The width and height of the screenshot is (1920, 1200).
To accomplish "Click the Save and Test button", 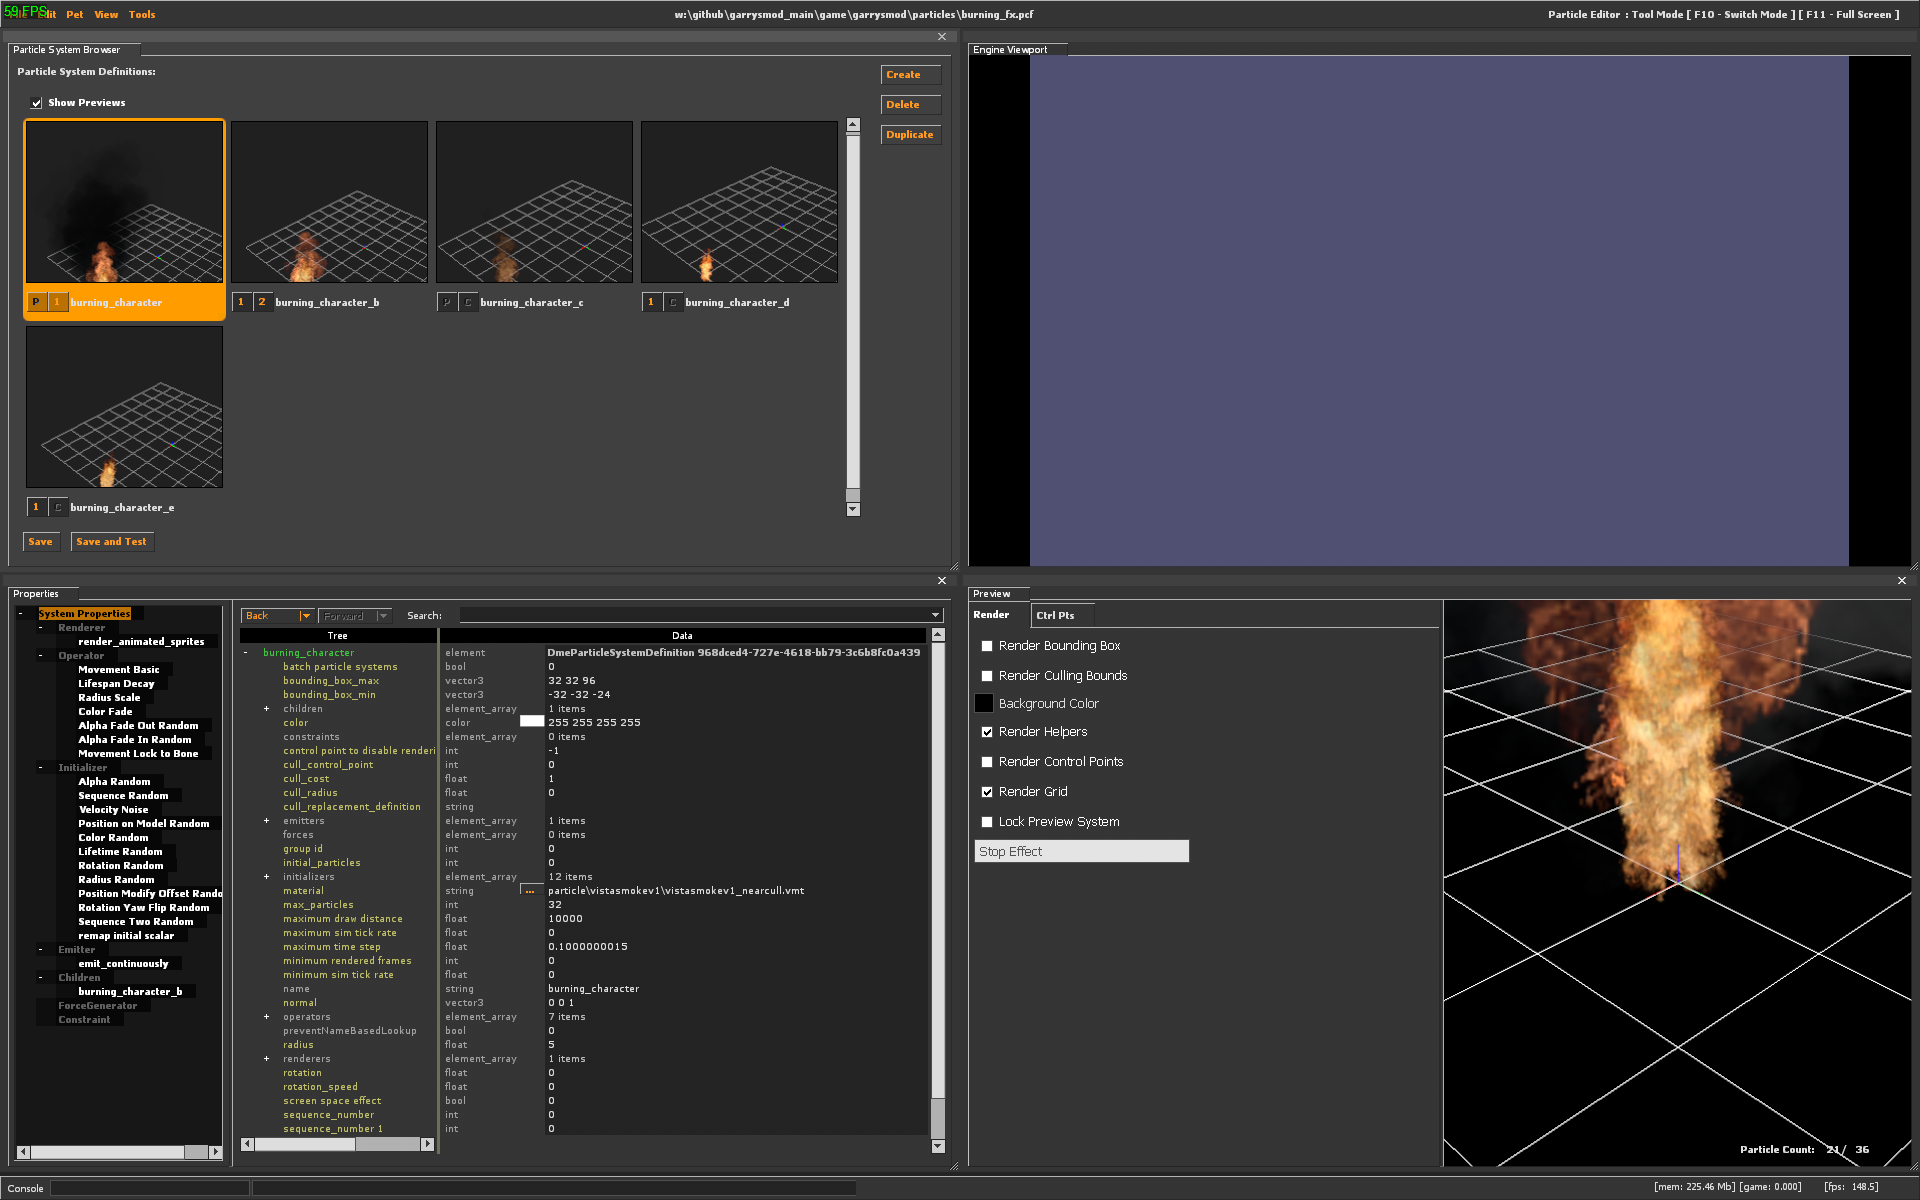I will coord(111,542).
